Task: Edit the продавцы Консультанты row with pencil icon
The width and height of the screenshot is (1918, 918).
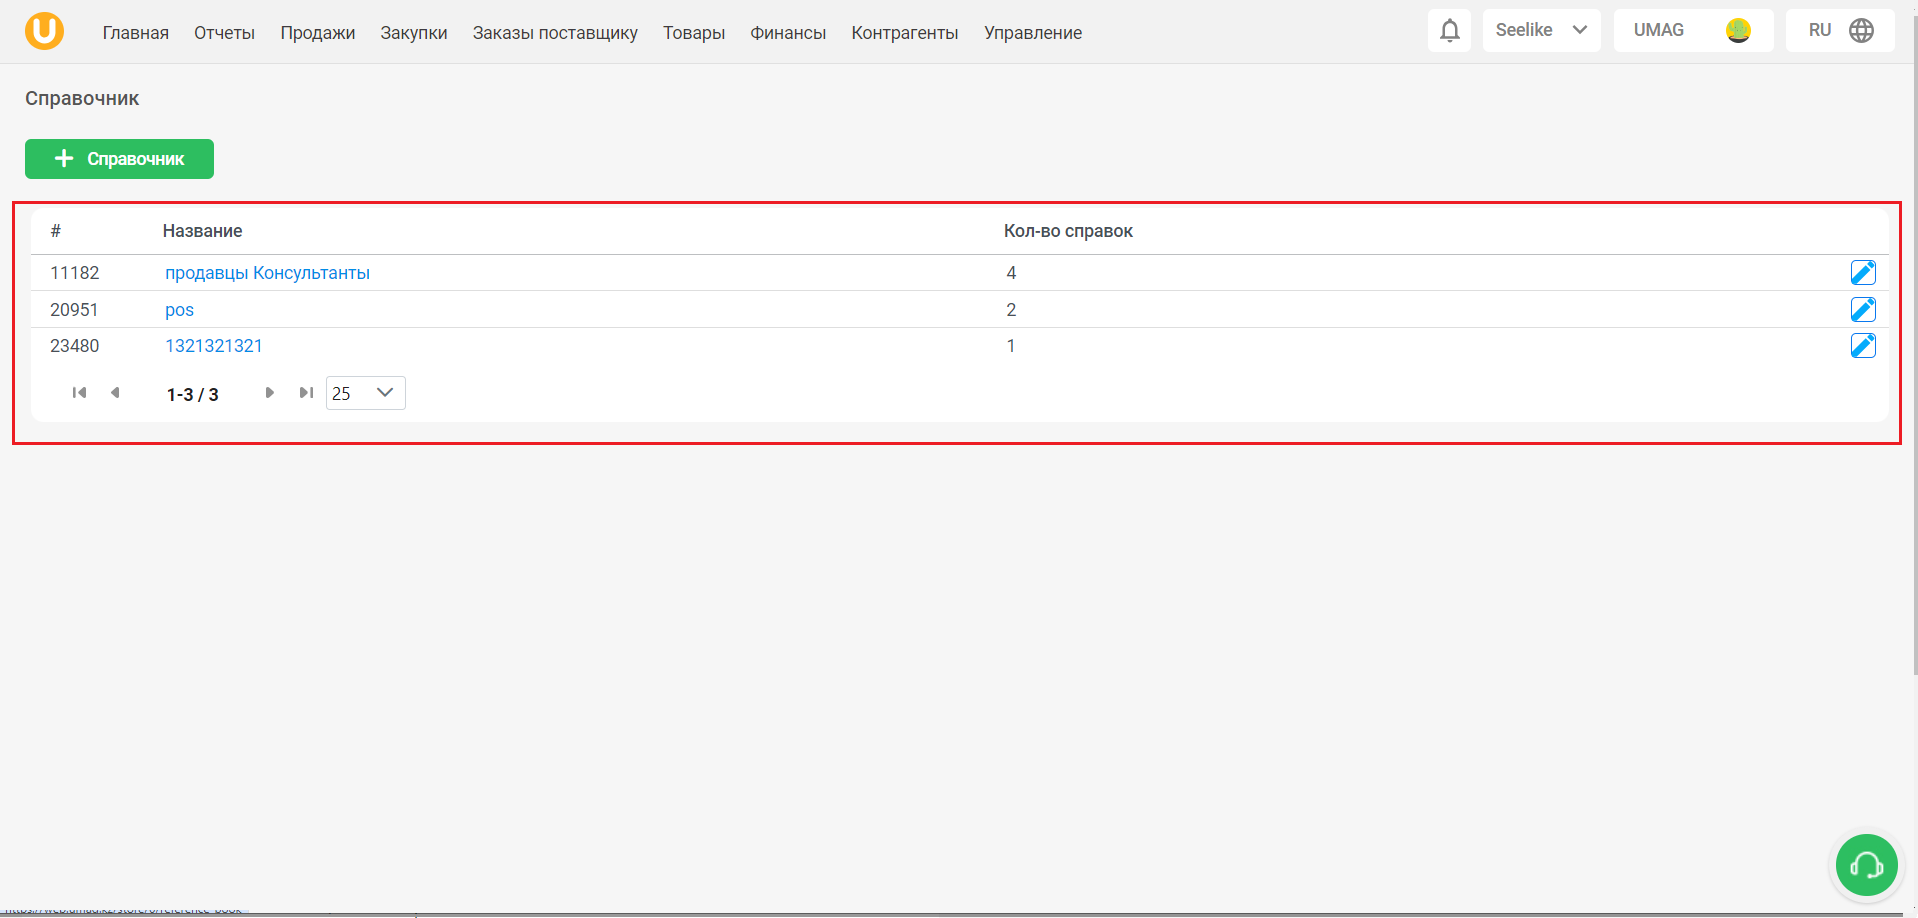Action: (1862, 273)
